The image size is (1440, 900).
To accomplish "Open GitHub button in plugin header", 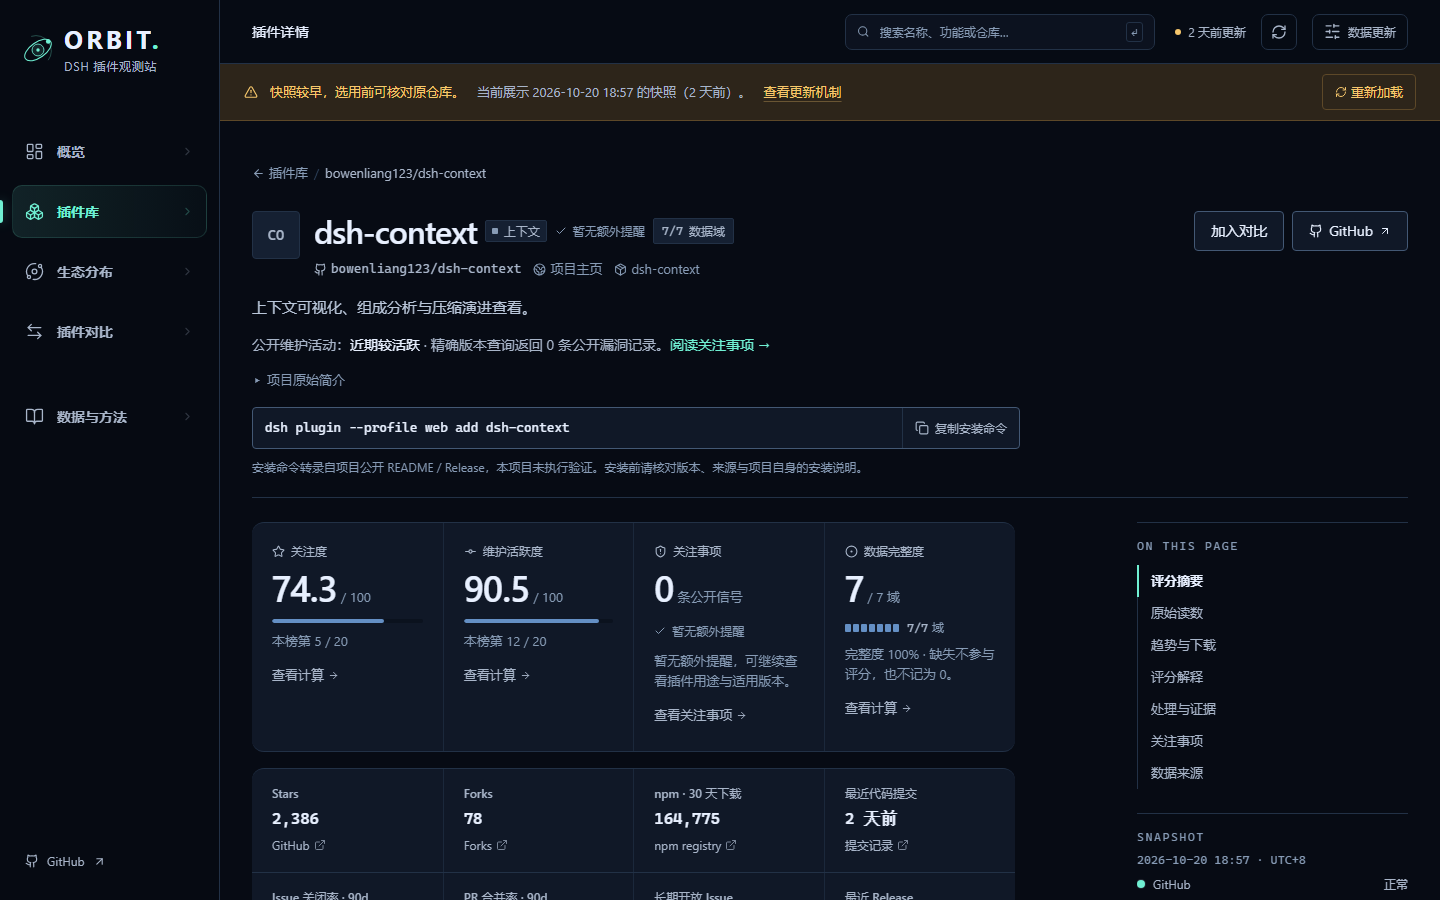I will tap(1350, 231).
